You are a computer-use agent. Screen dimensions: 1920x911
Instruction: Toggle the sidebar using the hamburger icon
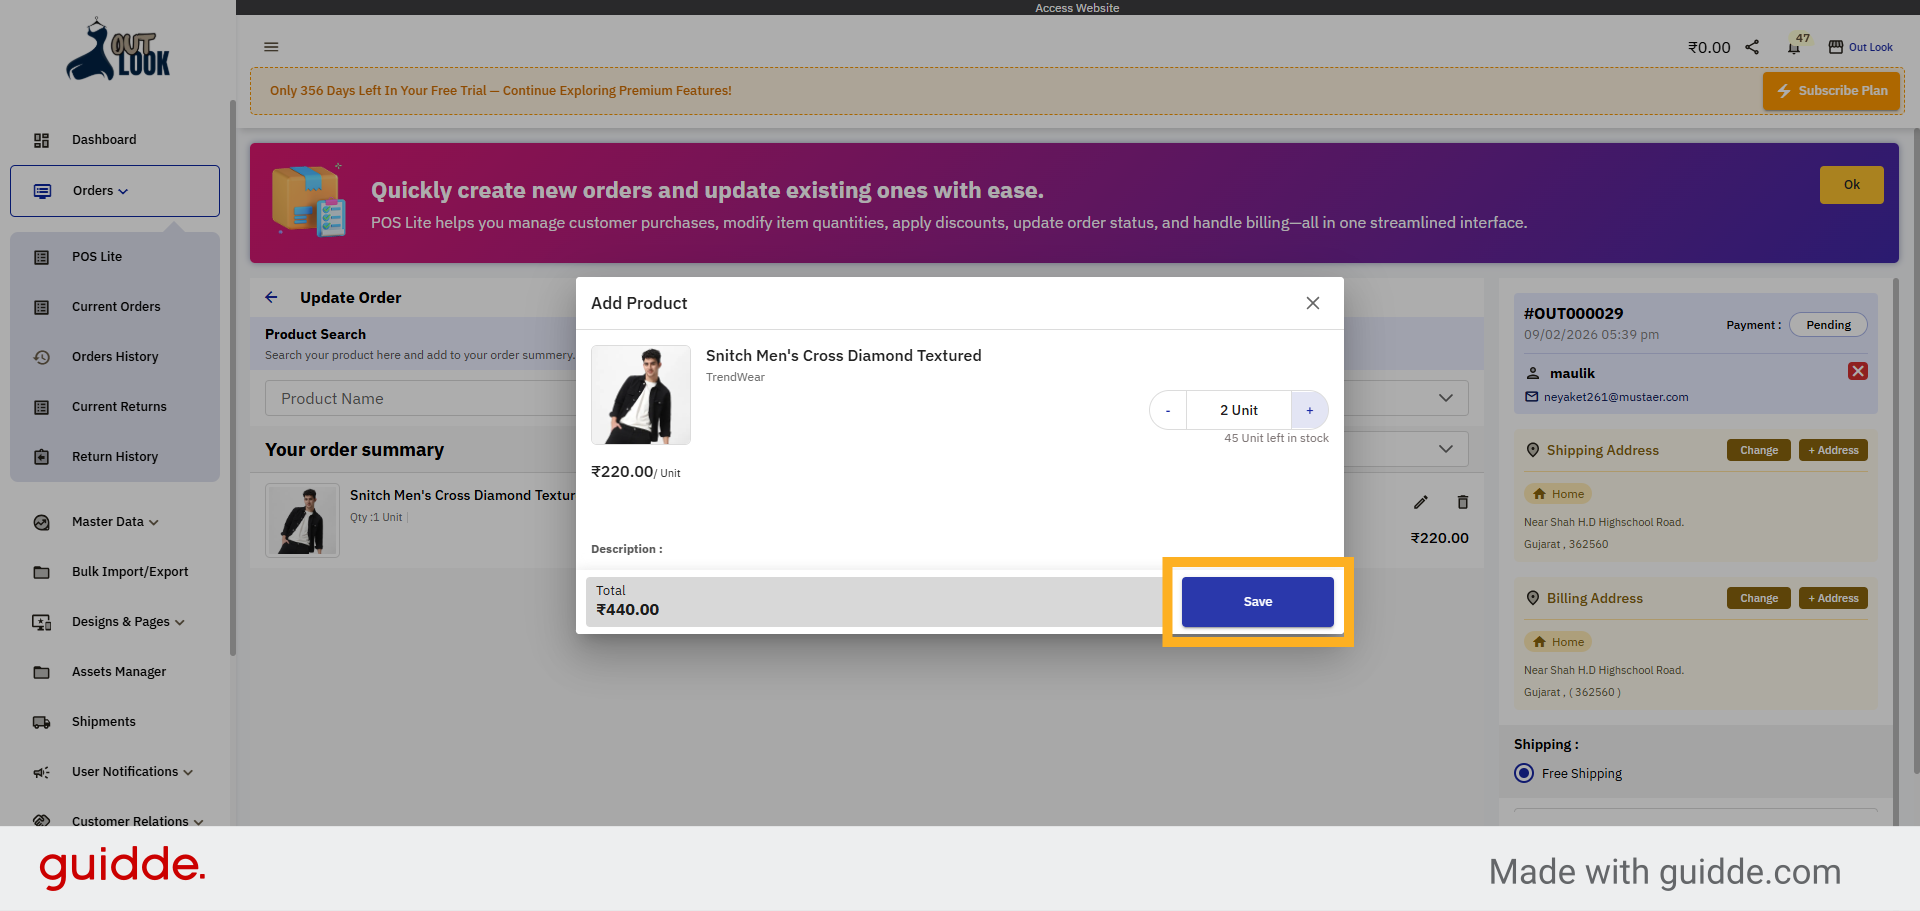tap(271, 46)
